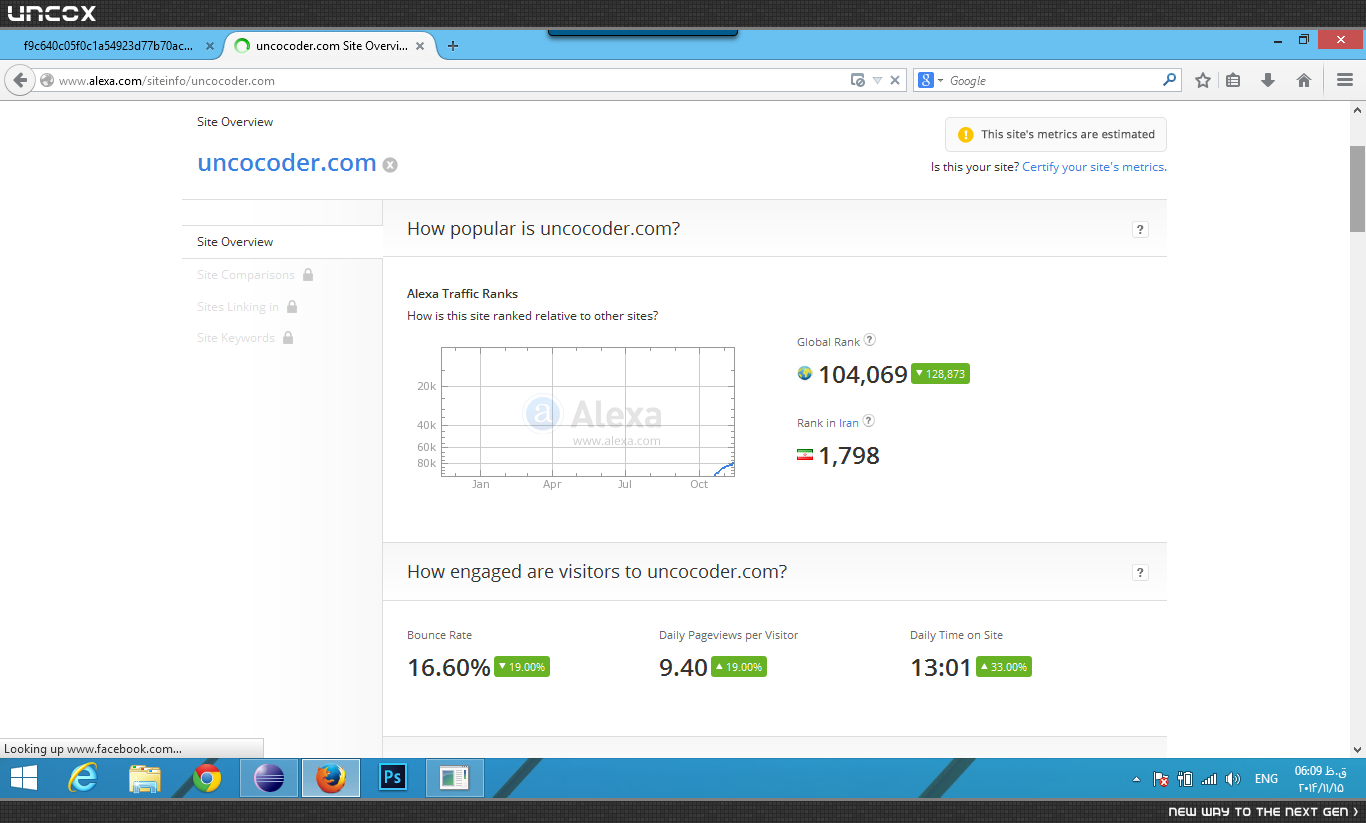Click the lock icon beside Site Keywords
The width and height of the screenshot is (1366, 823).
(x=288, y=337)
